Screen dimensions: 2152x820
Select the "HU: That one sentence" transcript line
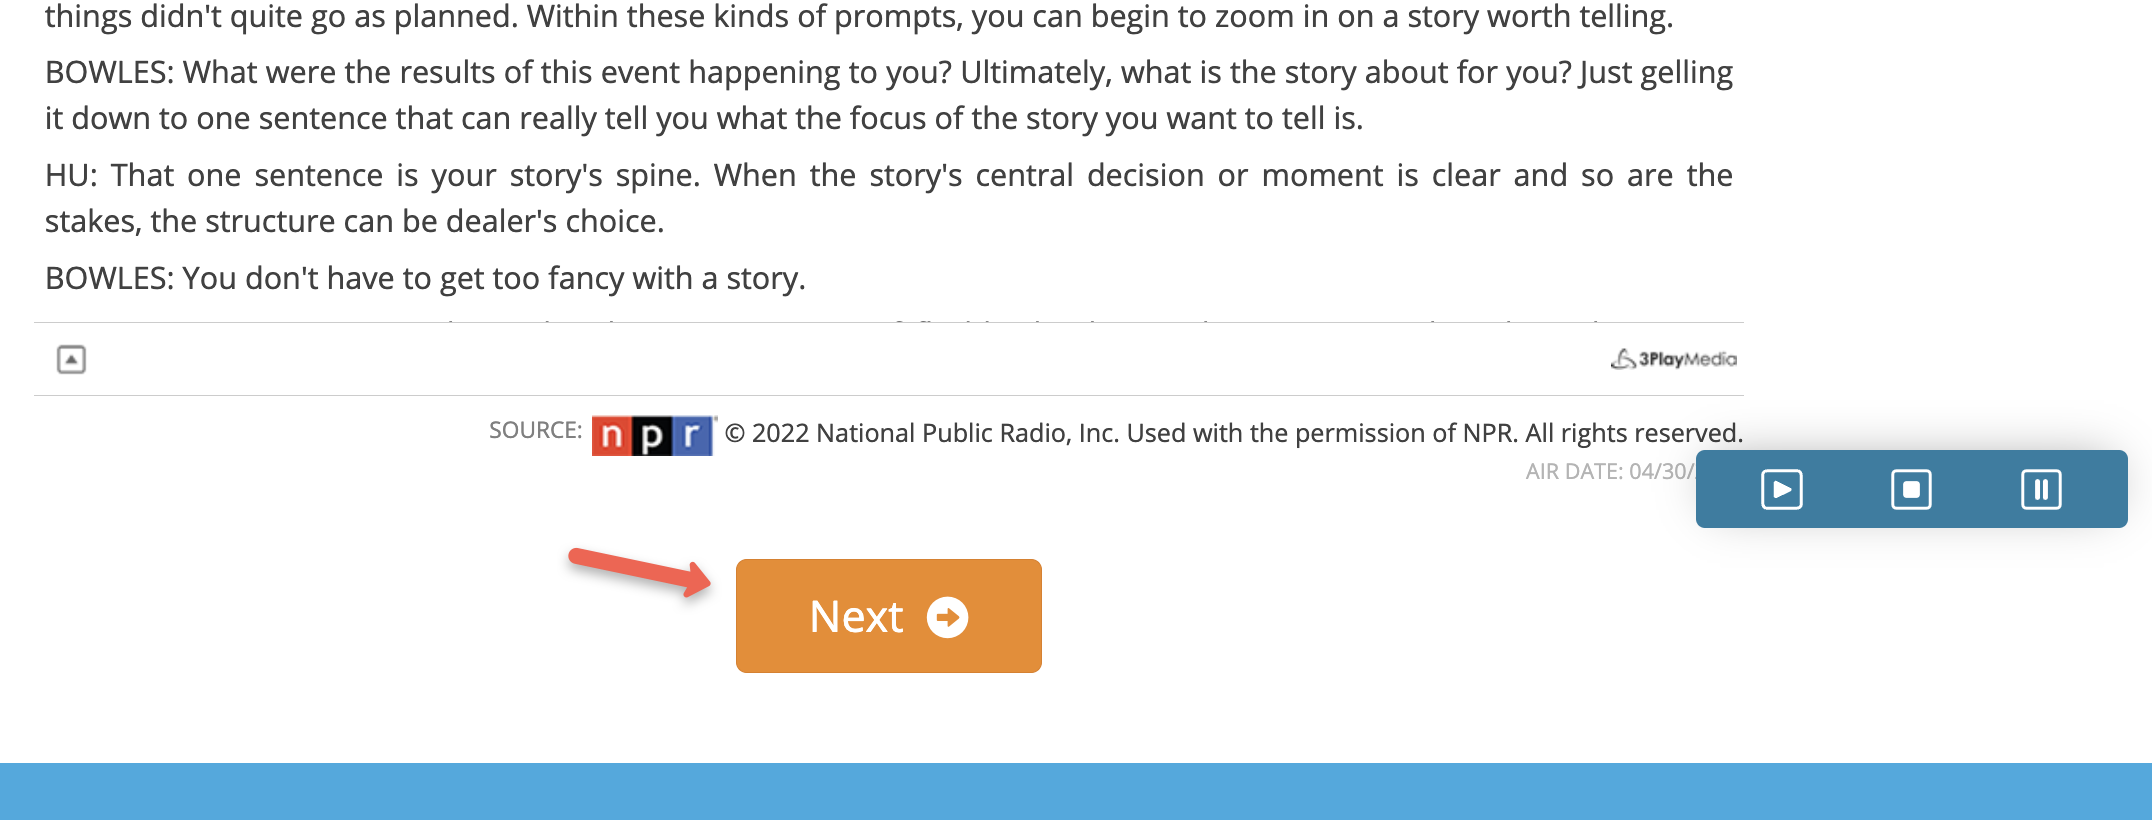coord(888,175)
